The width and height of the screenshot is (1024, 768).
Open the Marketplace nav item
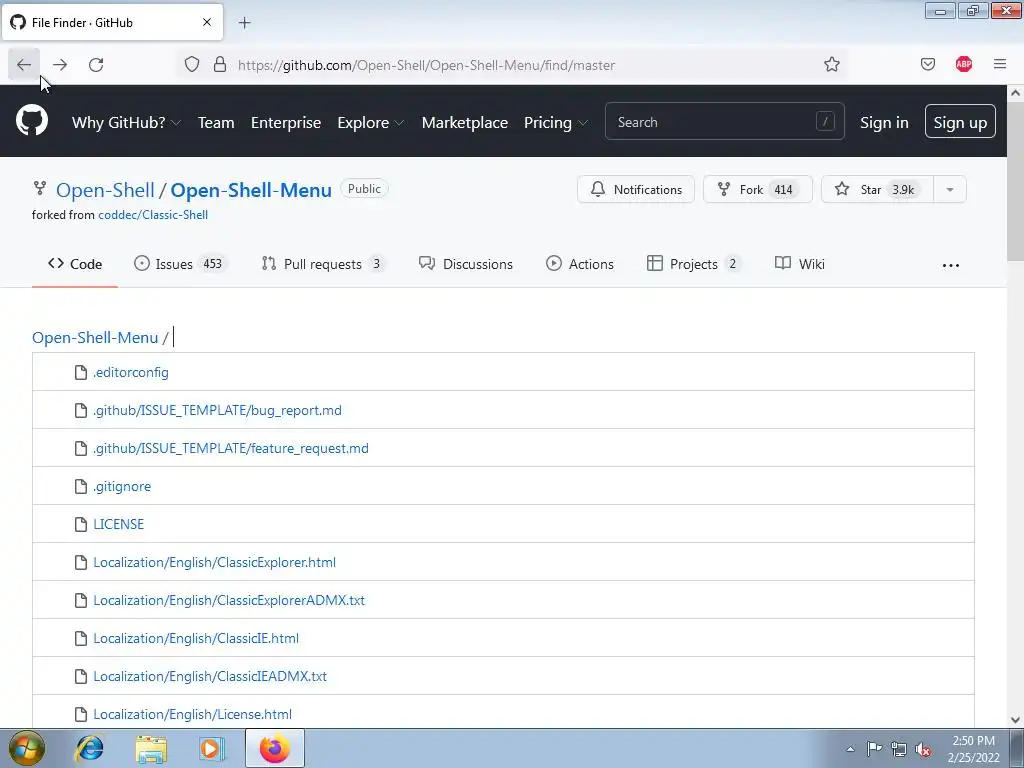click(x=464, y=122)
